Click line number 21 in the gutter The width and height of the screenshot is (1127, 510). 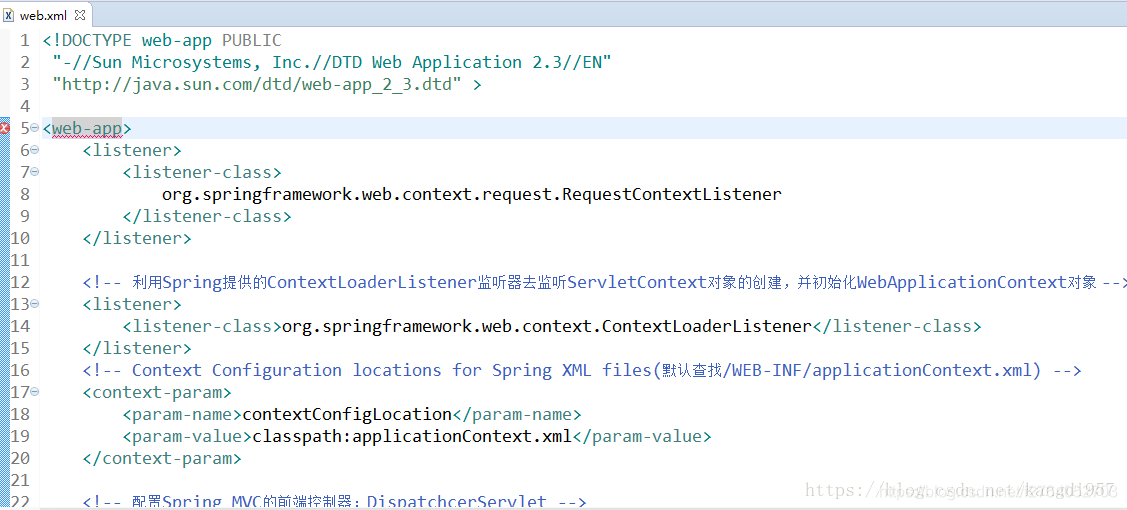click(20, 481)
